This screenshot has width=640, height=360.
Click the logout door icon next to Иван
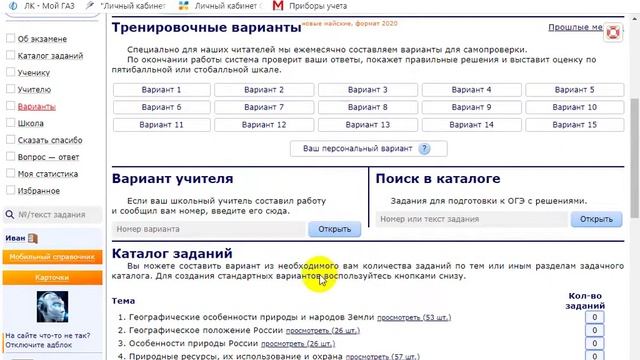tap(33, 238)
